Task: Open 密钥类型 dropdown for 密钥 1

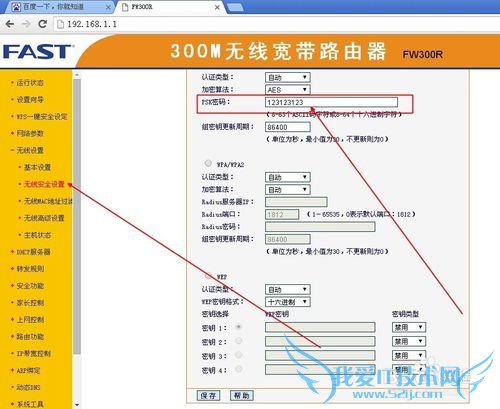Action: pyautogui.click(x=409, y=327)
